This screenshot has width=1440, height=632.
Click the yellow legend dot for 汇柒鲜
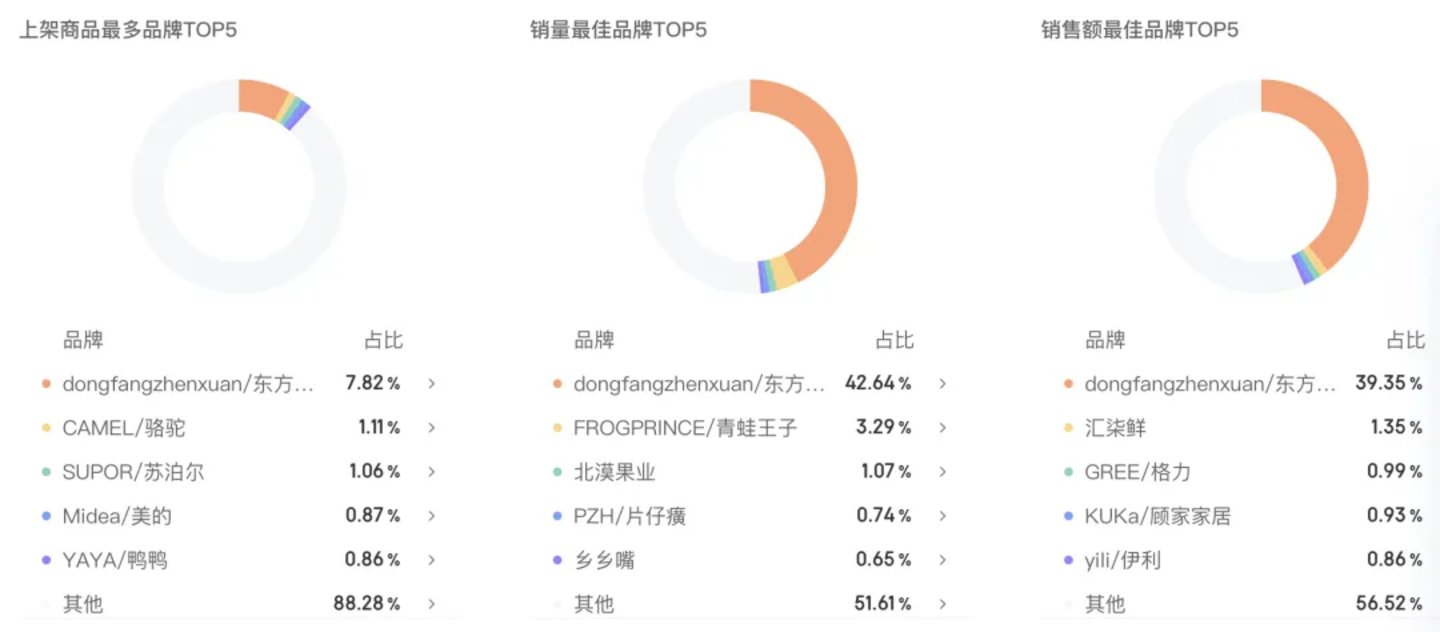click(1068, 428)
